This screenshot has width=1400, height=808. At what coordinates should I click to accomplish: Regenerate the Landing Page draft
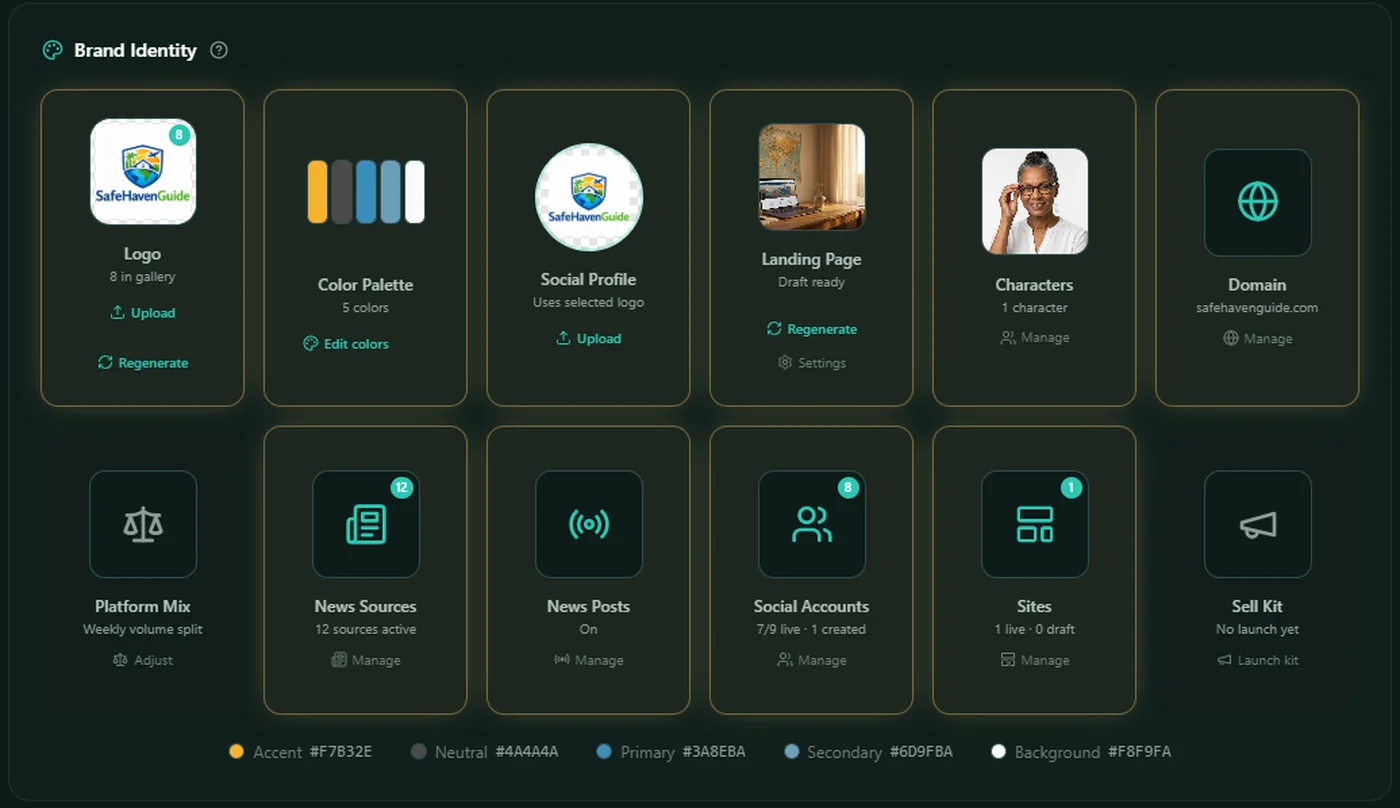tap(812, 329)
